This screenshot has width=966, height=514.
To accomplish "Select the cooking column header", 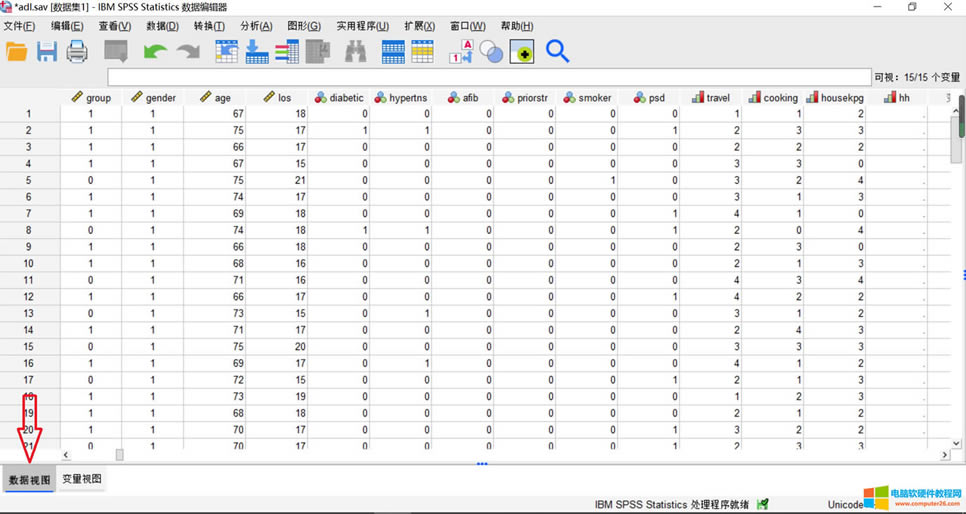I will 773,97.
